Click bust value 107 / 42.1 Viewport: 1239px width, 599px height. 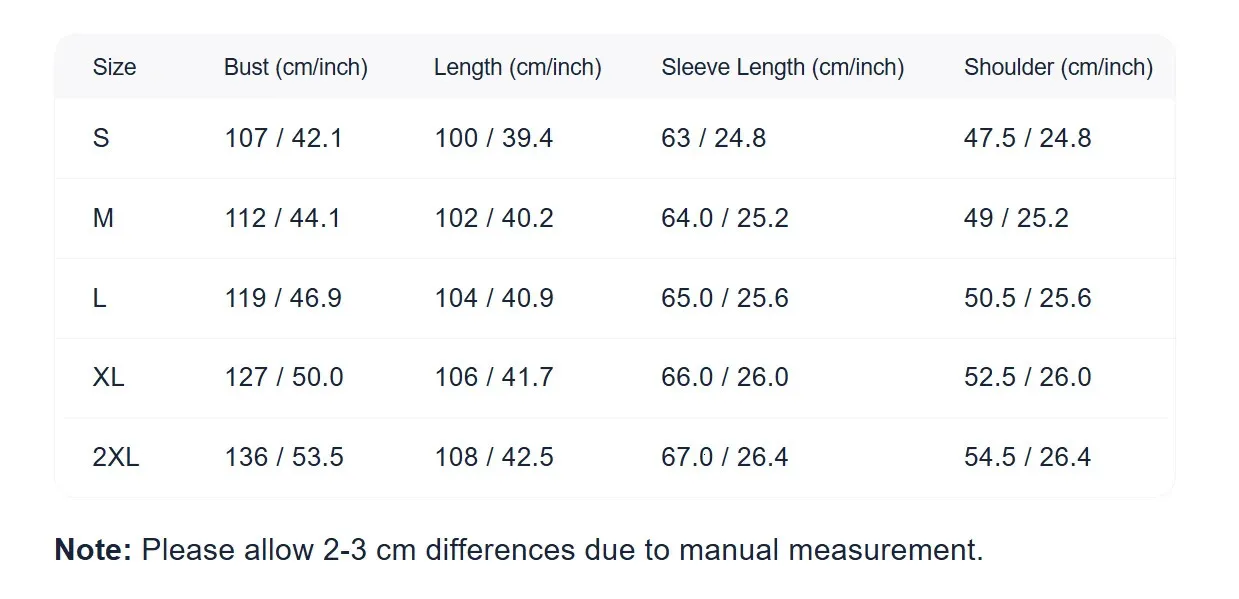pyautogui.click(x=283, y=138)
